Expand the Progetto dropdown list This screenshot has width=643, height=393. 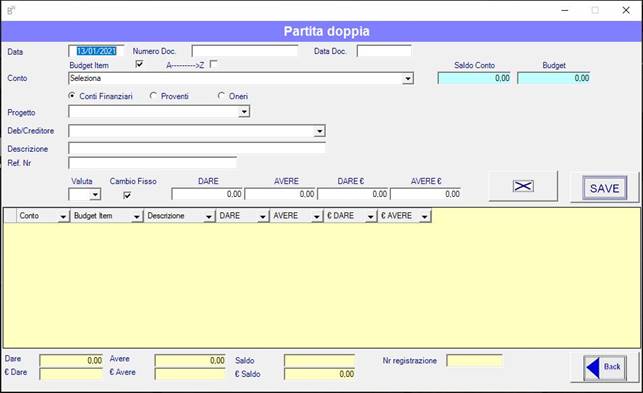click(244, 112)
